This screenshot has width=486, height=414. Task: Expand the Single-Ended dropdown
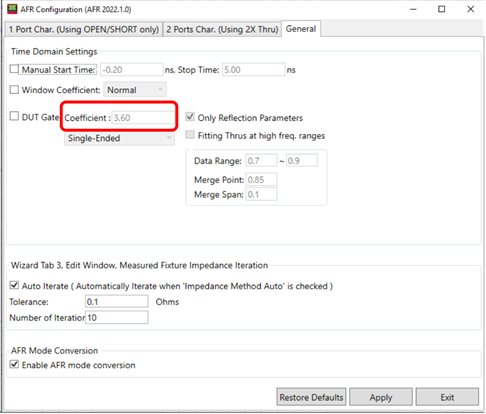pos(119,138)
